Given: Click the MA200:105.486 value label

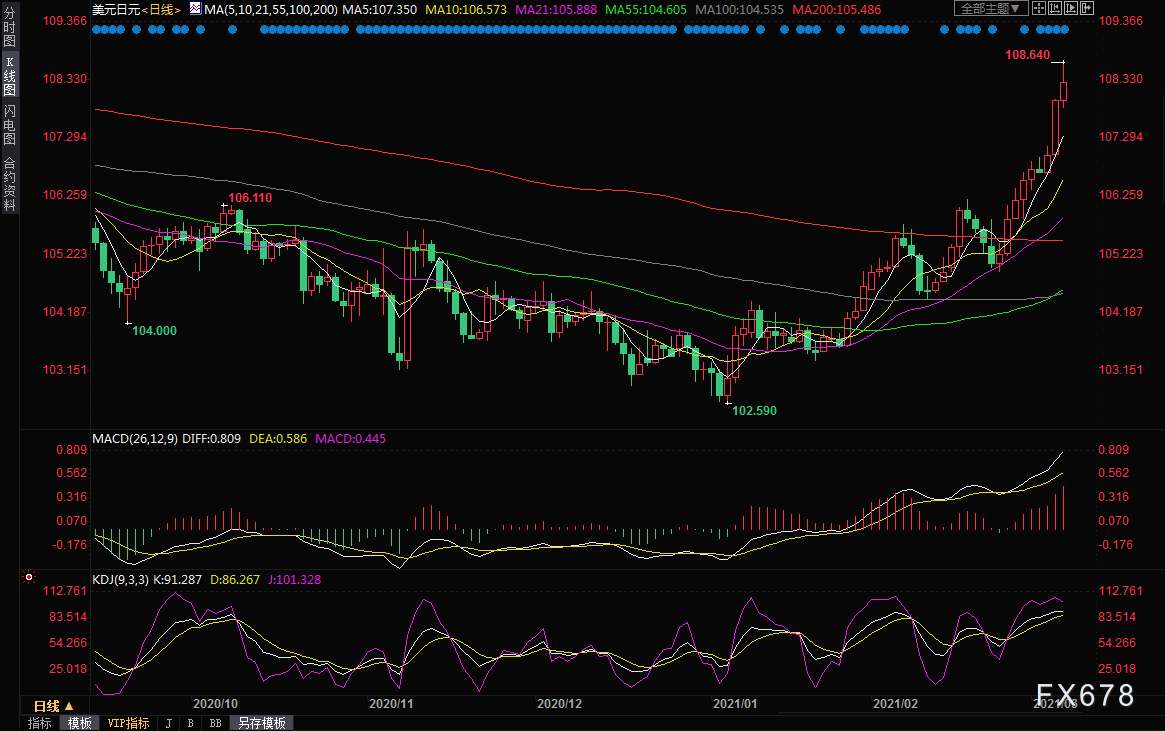Looking at the screenshot, I should tap(837, 10).
